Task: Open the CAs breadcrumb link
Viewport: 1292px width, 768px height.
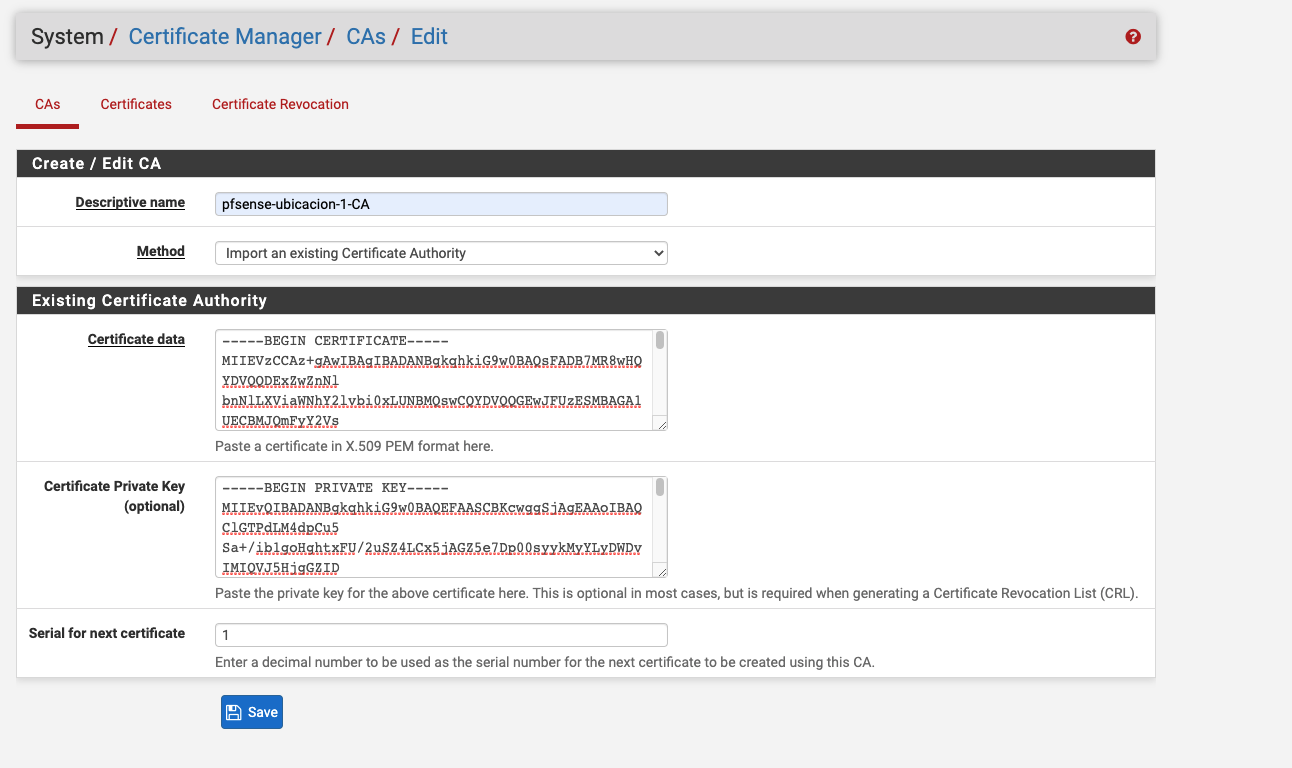Action: point(366,37)
